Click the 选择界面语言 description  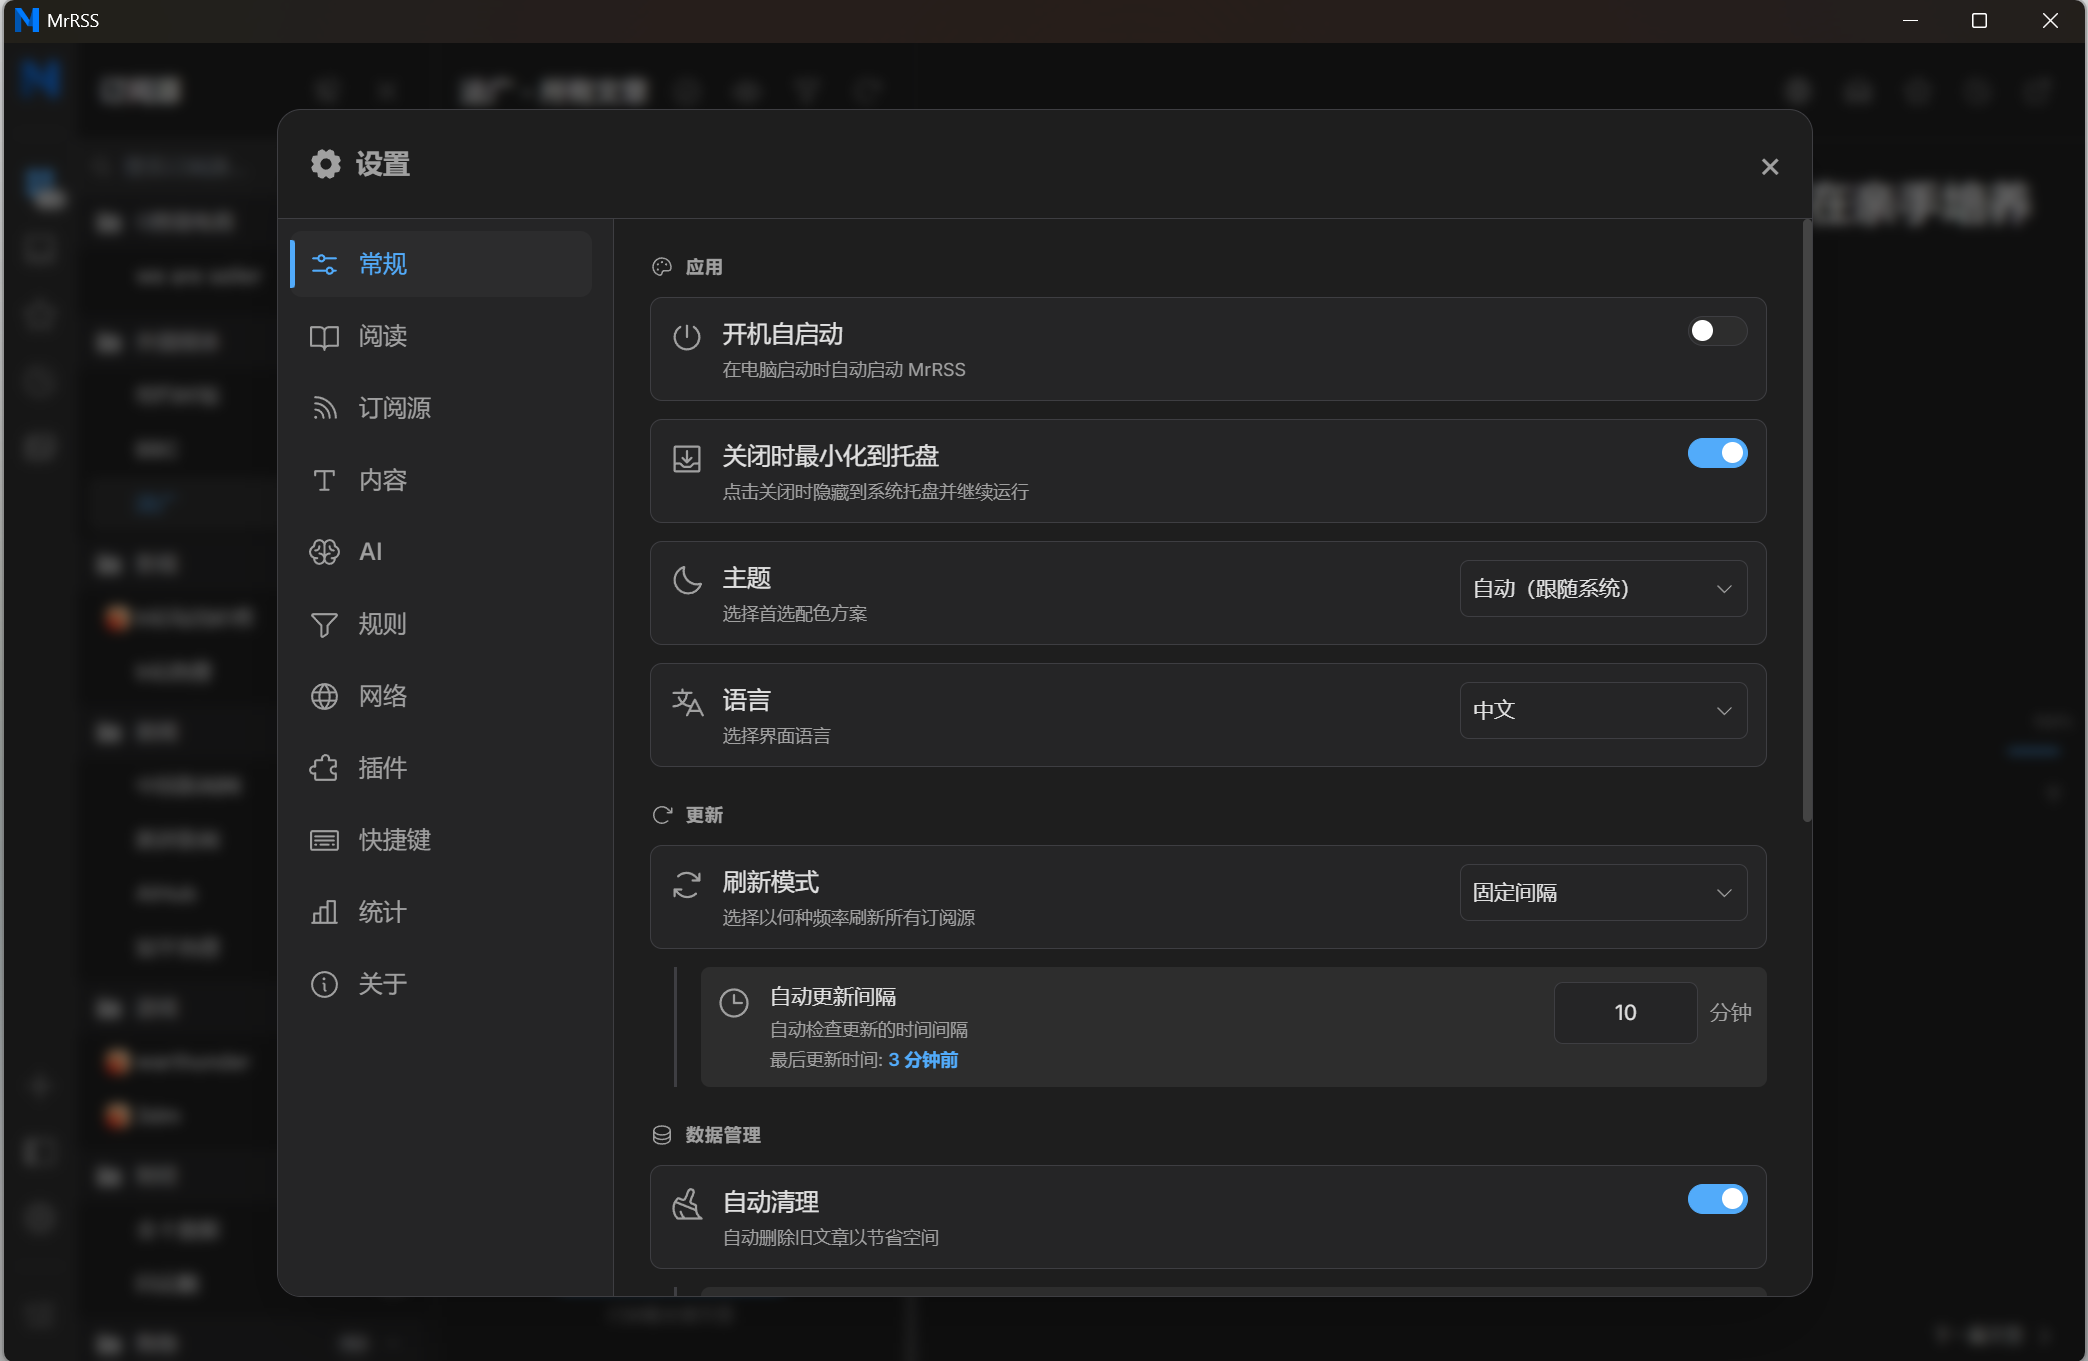point(777,736)
